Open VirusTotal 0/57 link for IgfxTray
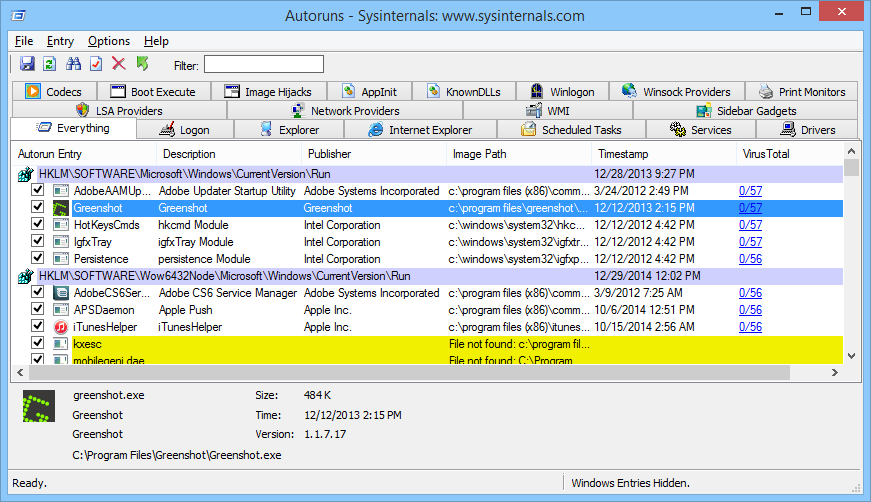 point(750,242)
